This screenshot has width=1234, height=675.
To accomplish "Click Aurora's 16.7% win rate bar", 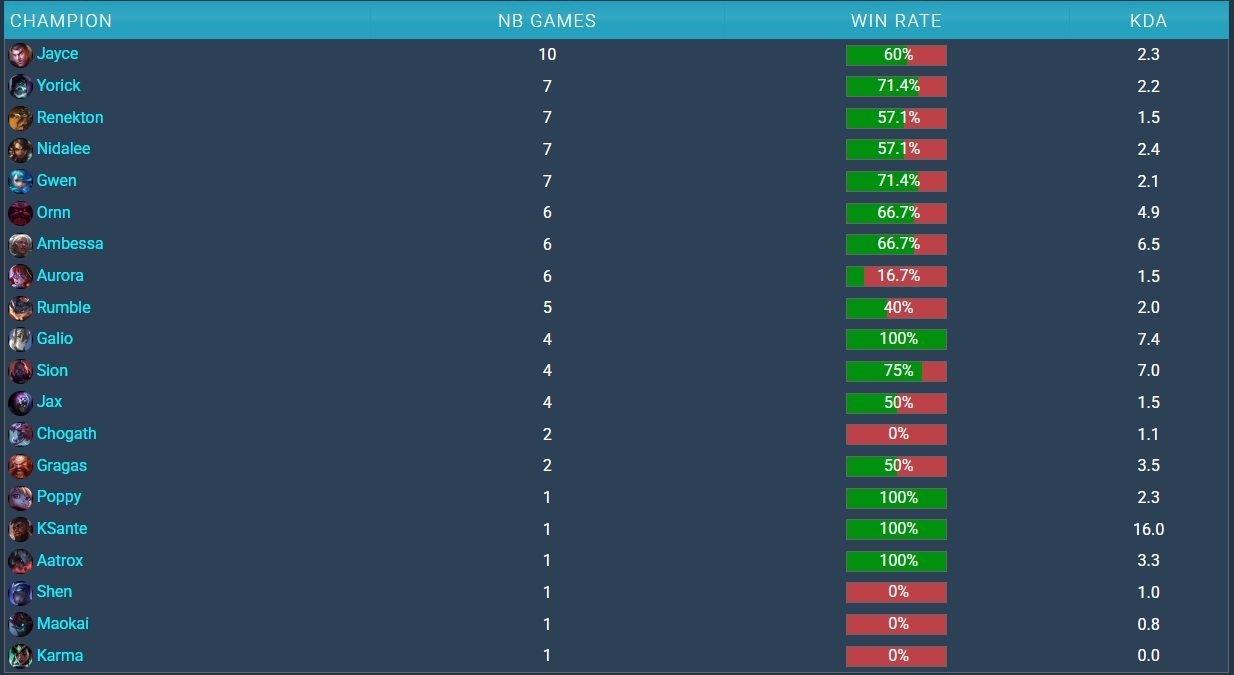I will pyautogui.click(x=896, y=276).
